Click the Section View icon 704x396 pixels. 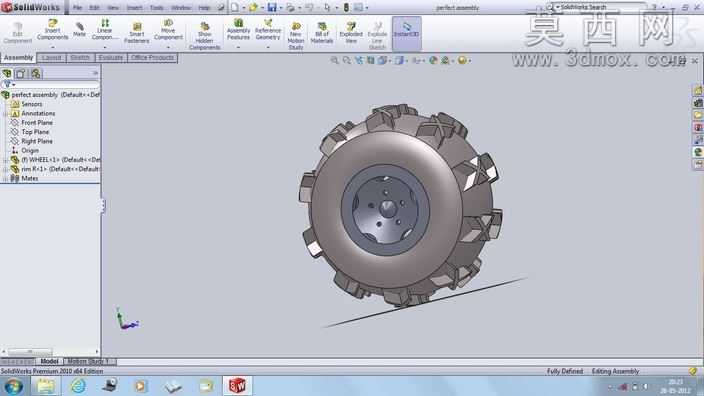click(x=370, y=61)
